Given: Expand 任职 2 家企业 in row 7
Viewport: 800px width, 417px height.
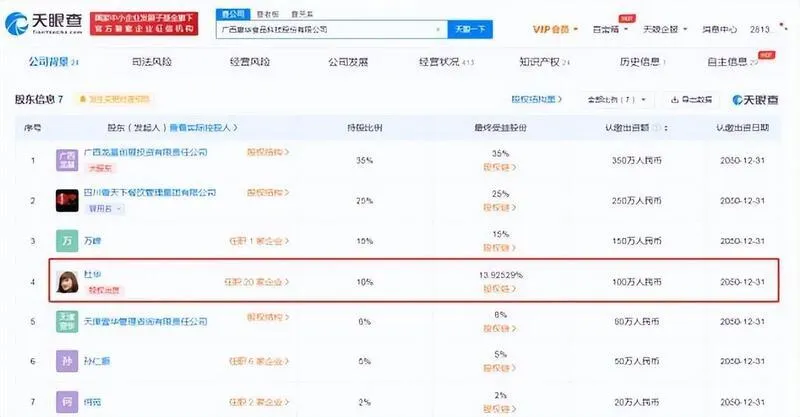Looking at the screenshot, I should point(259,402).
